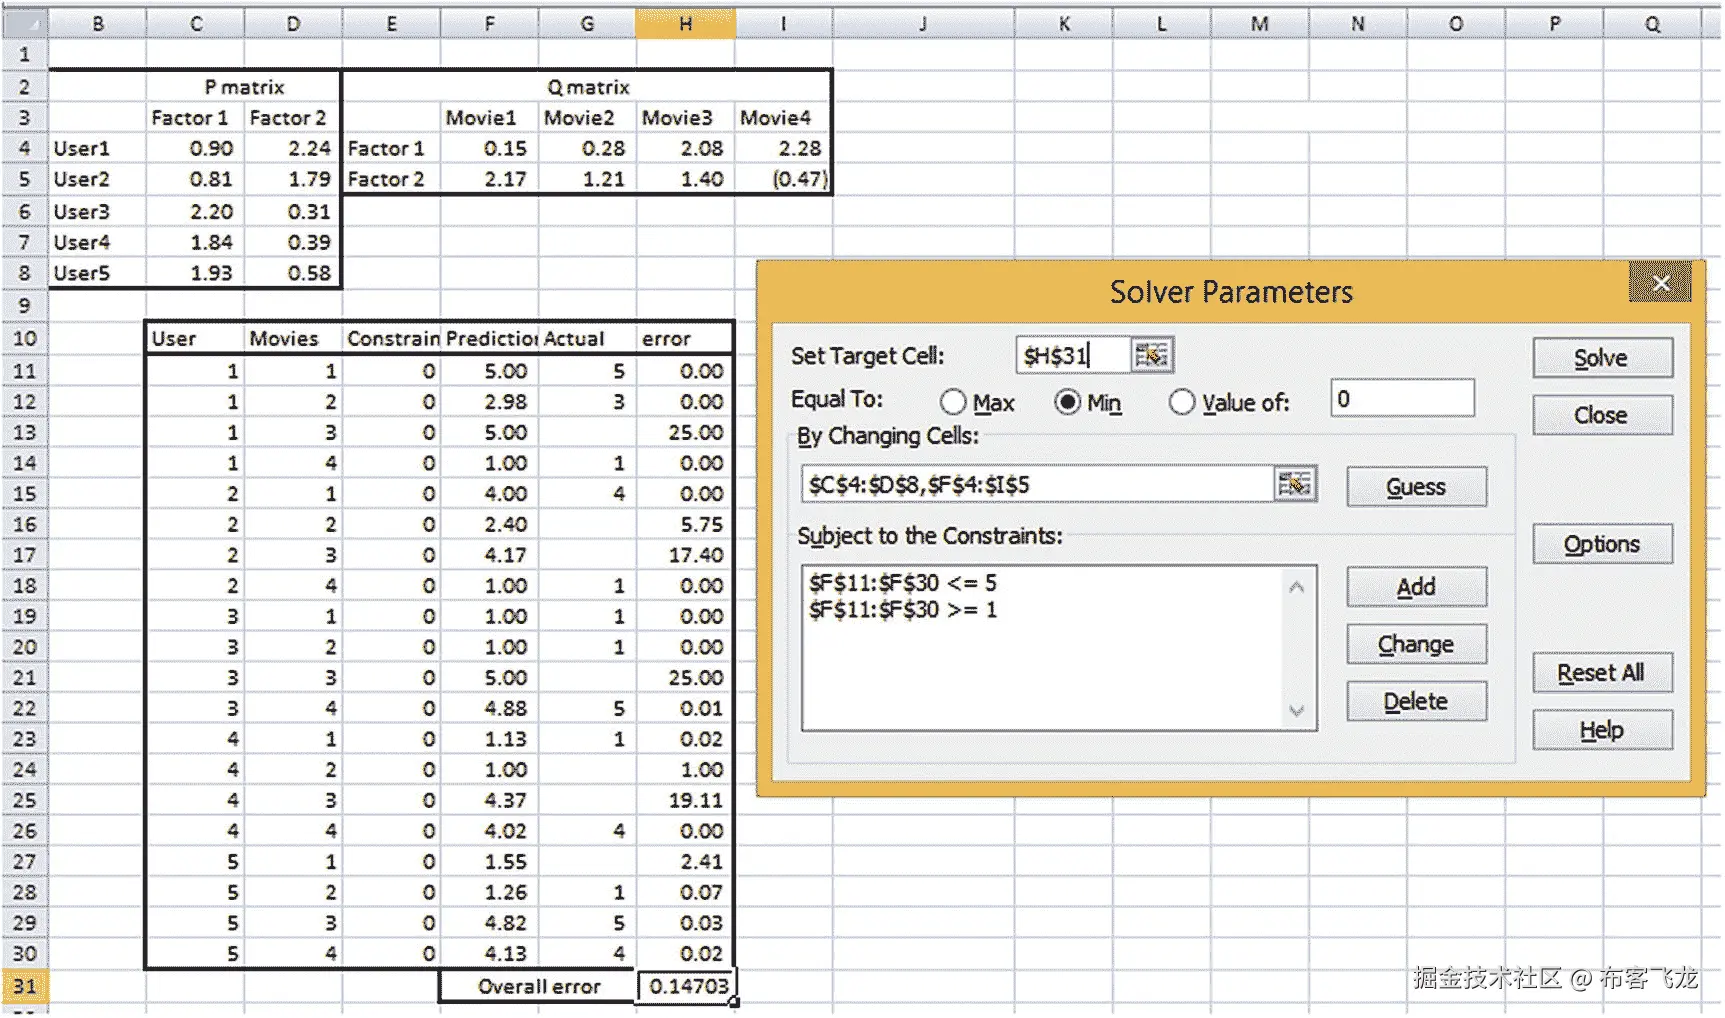
Task: Click User1 Factor 2 value 2.24
Action: click(x=293, y=149)
